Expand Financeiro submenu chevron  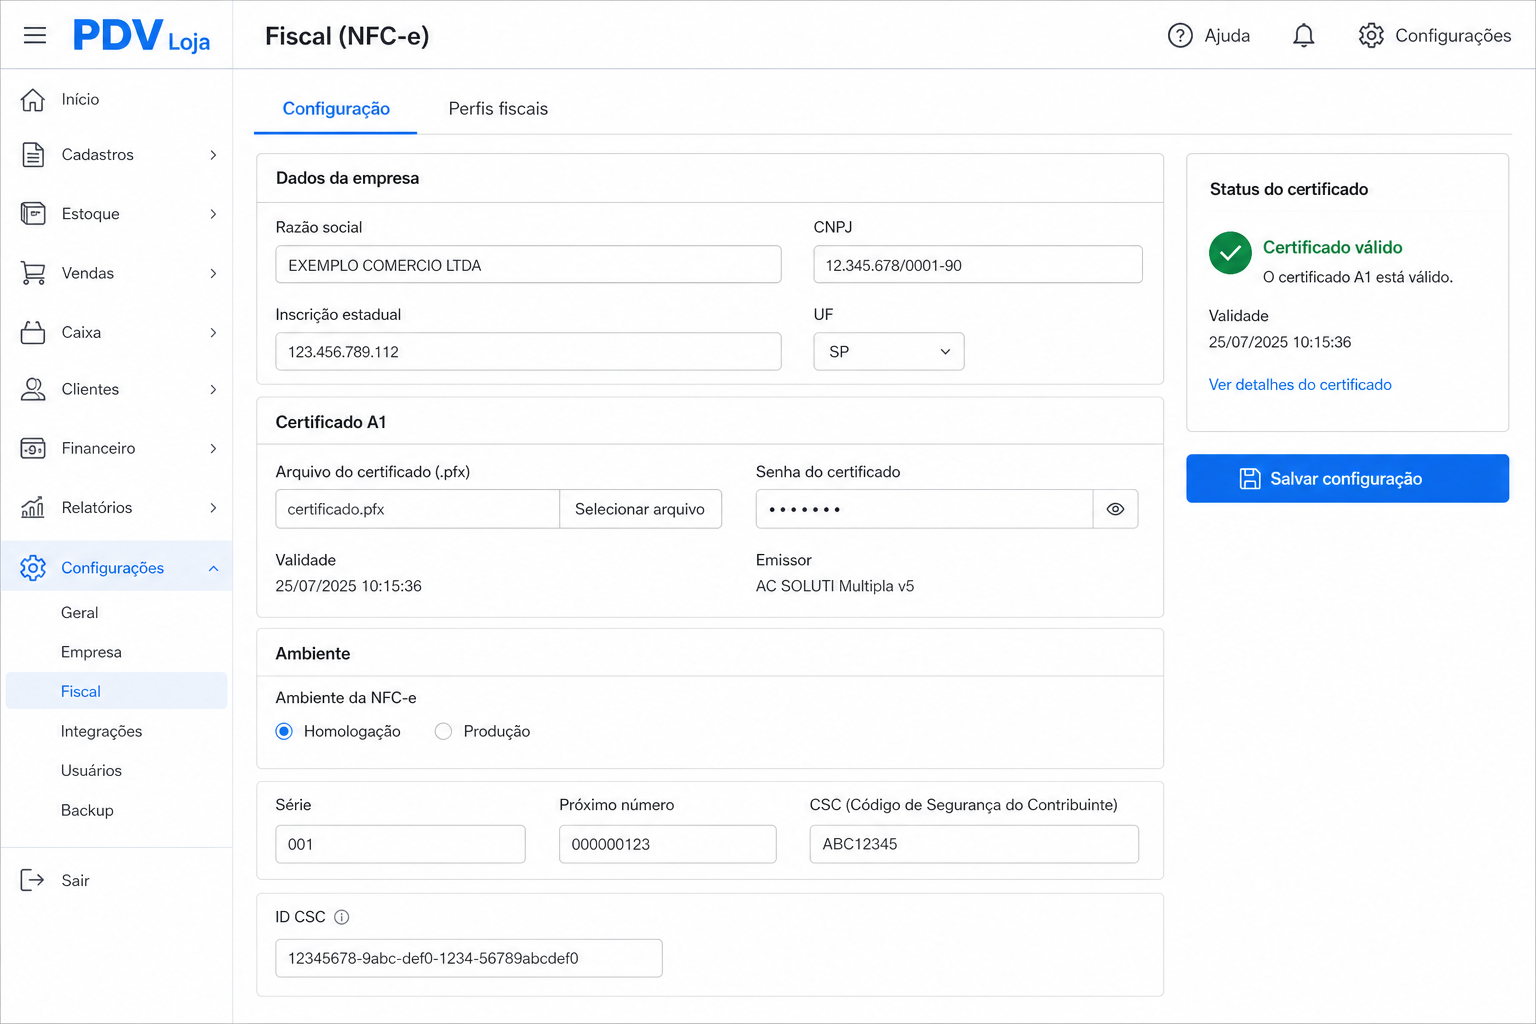[213, 448]
